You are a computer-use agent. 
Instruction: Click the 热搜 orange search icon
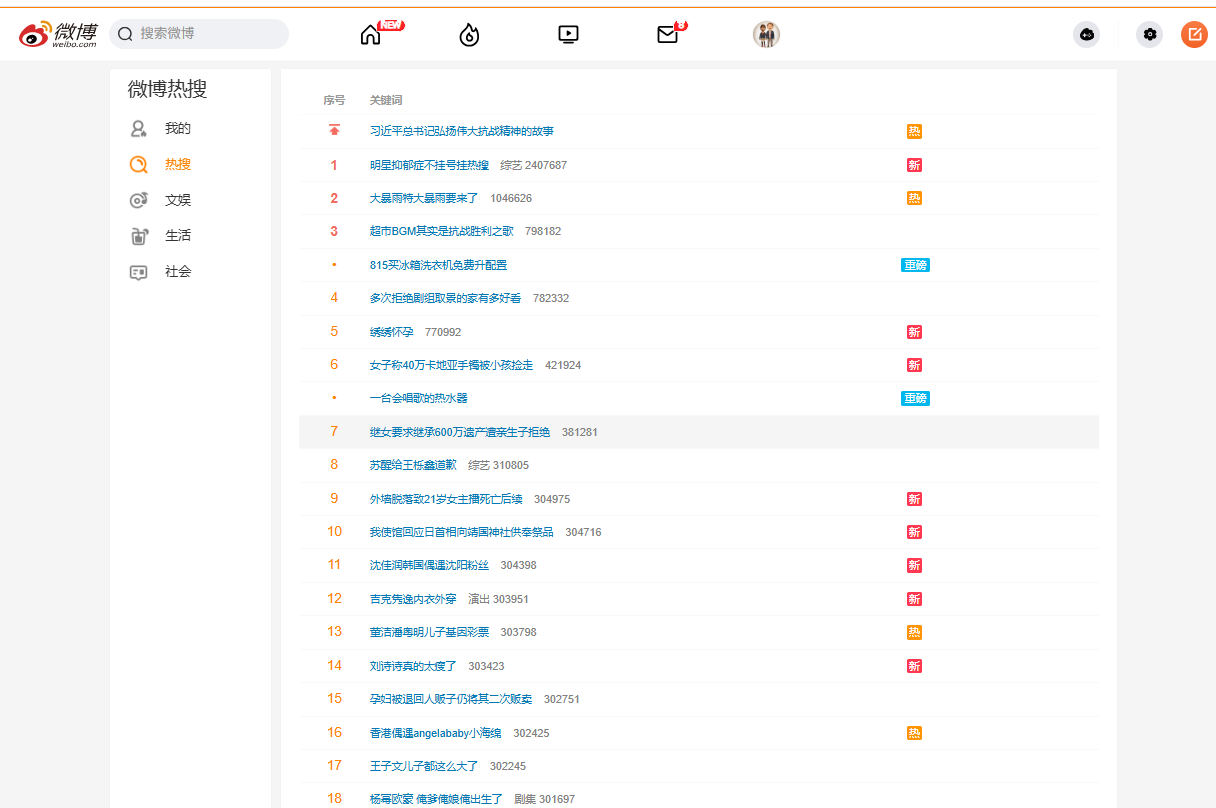[x=139, y=164]
